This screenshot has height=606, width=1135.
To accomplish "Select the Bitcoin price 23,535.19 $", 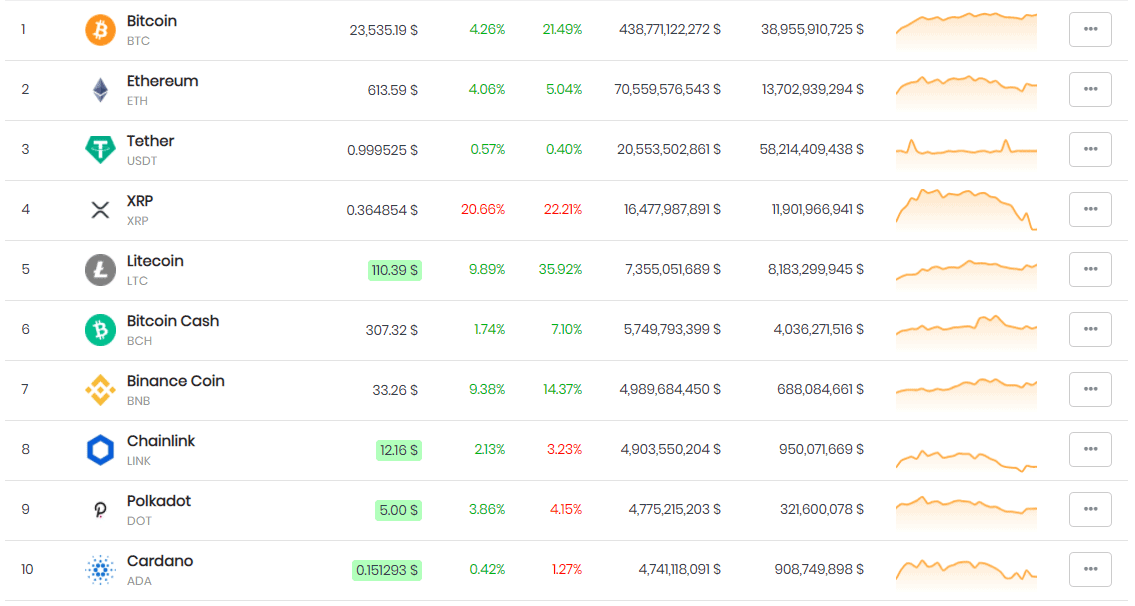I will 384,30.
